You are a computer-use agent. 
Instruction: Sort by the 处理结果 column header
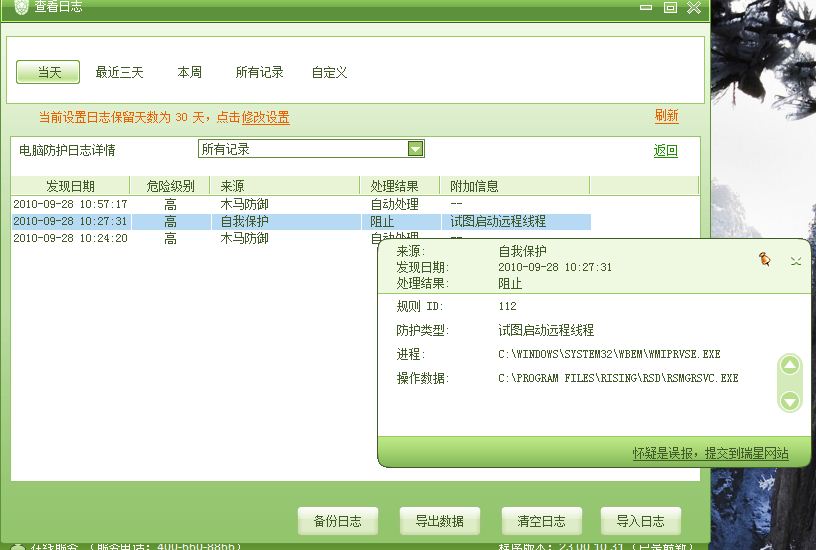(x=400, y=186)
